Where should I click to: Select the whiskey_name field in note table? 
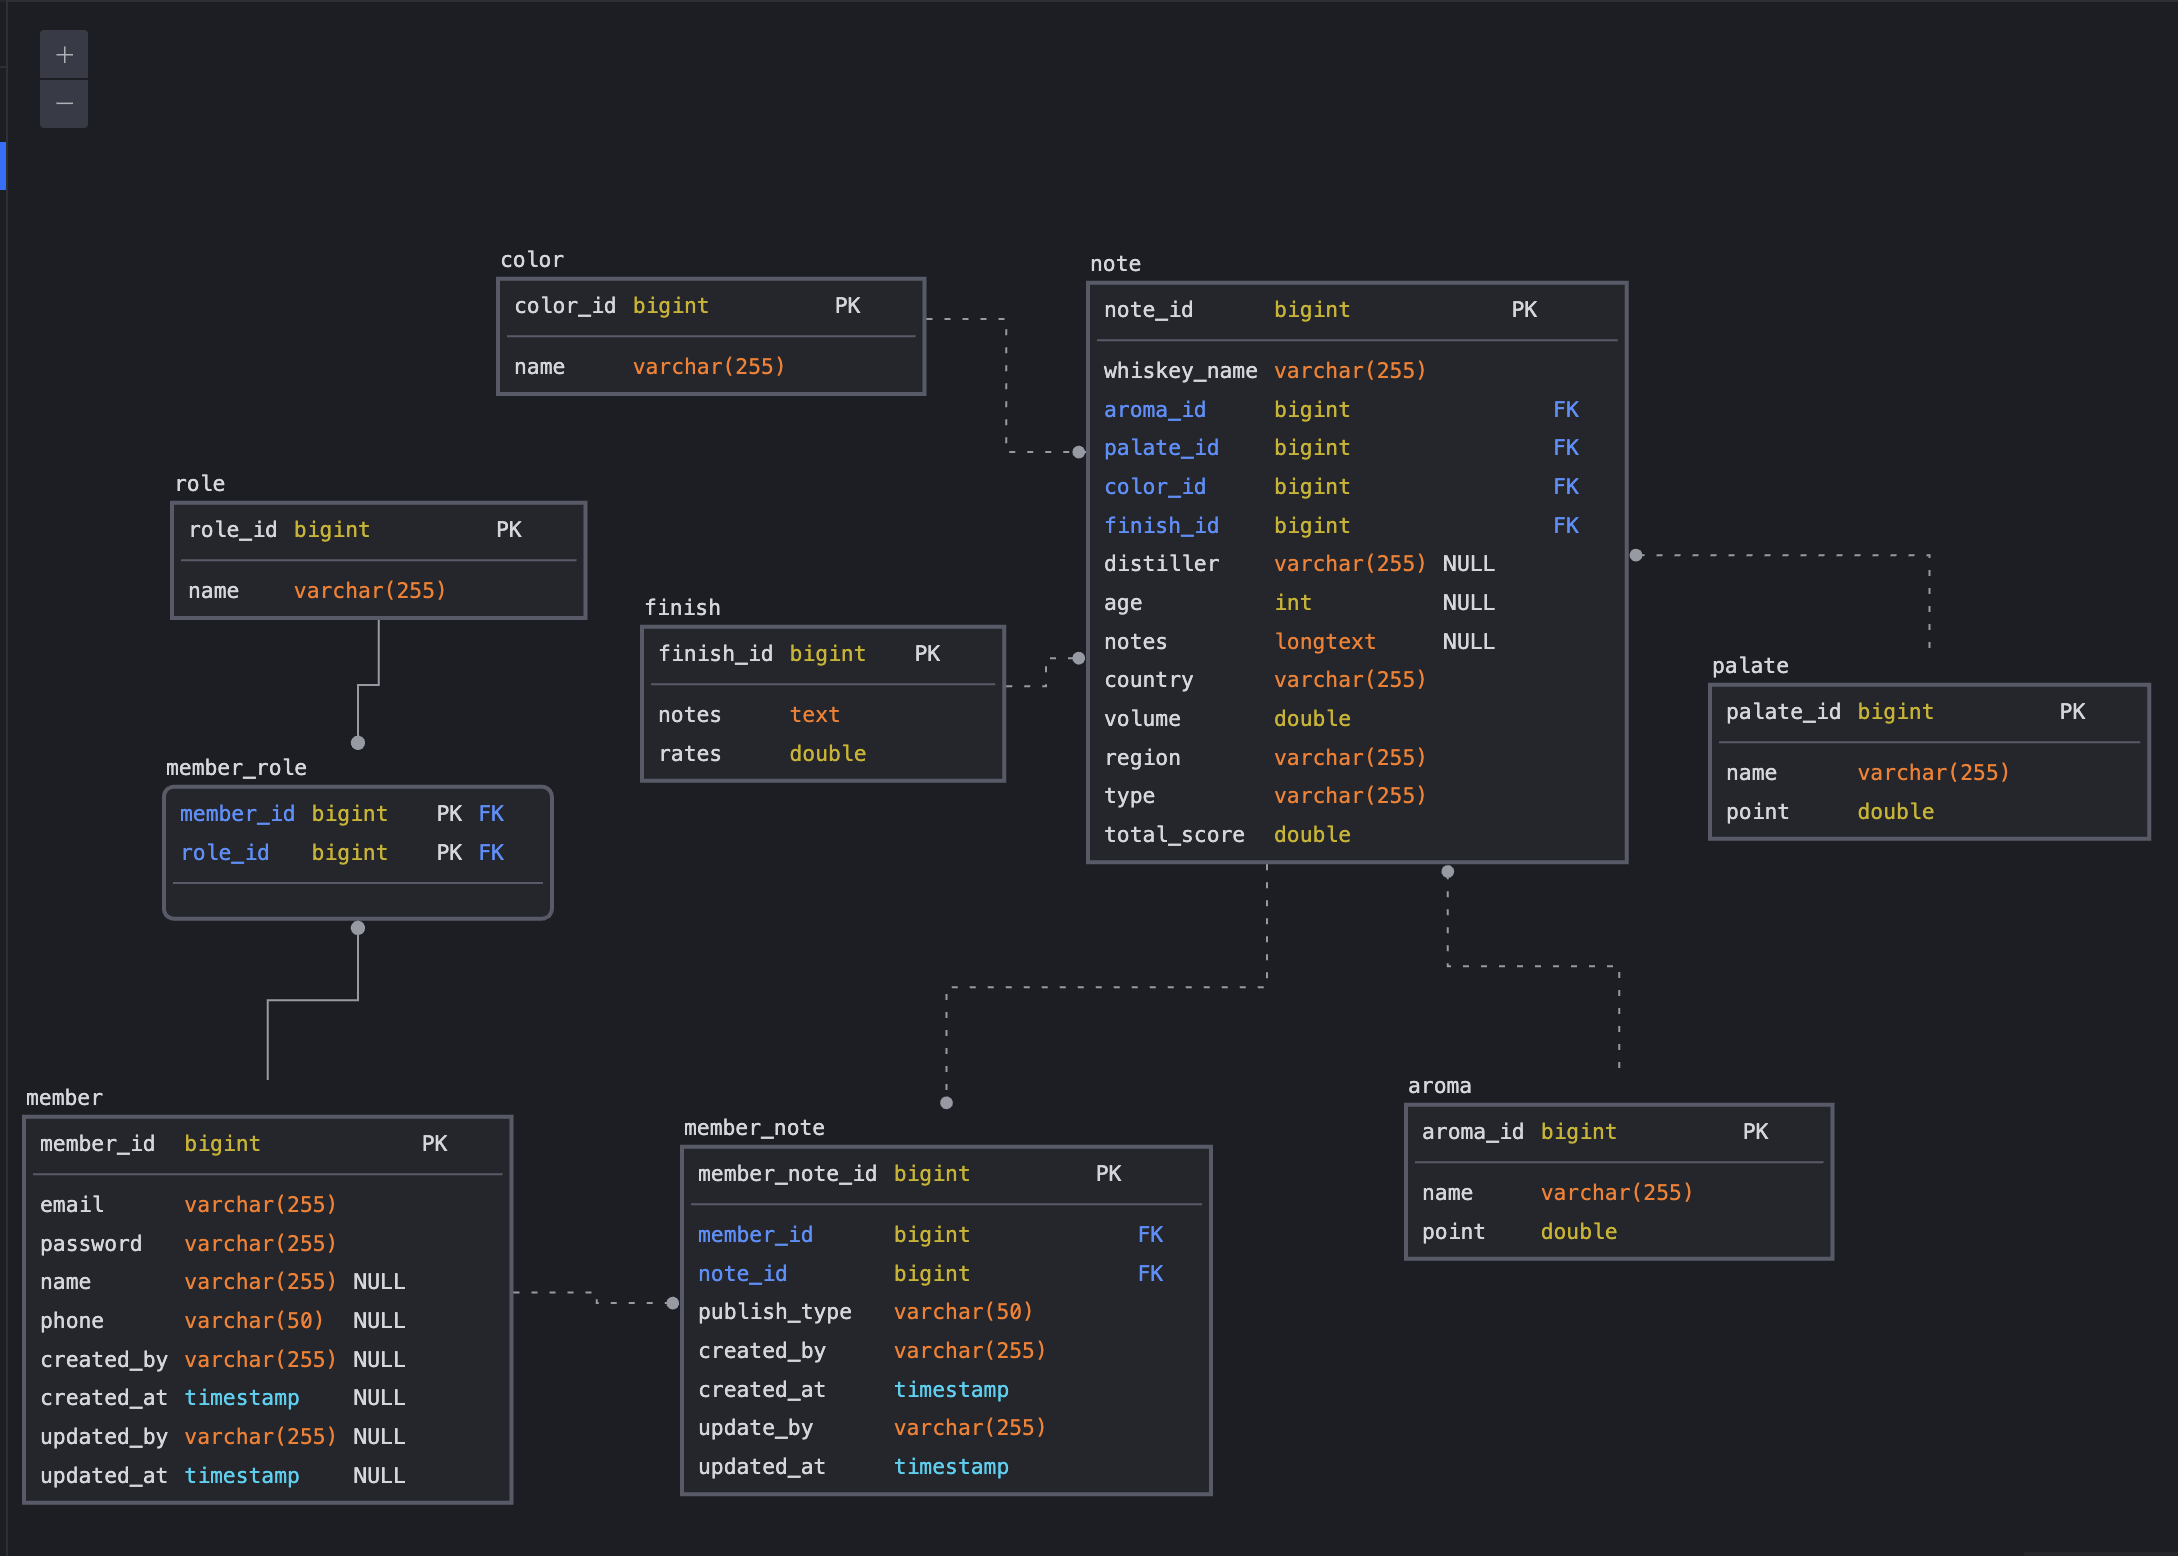click(1180, 370)
